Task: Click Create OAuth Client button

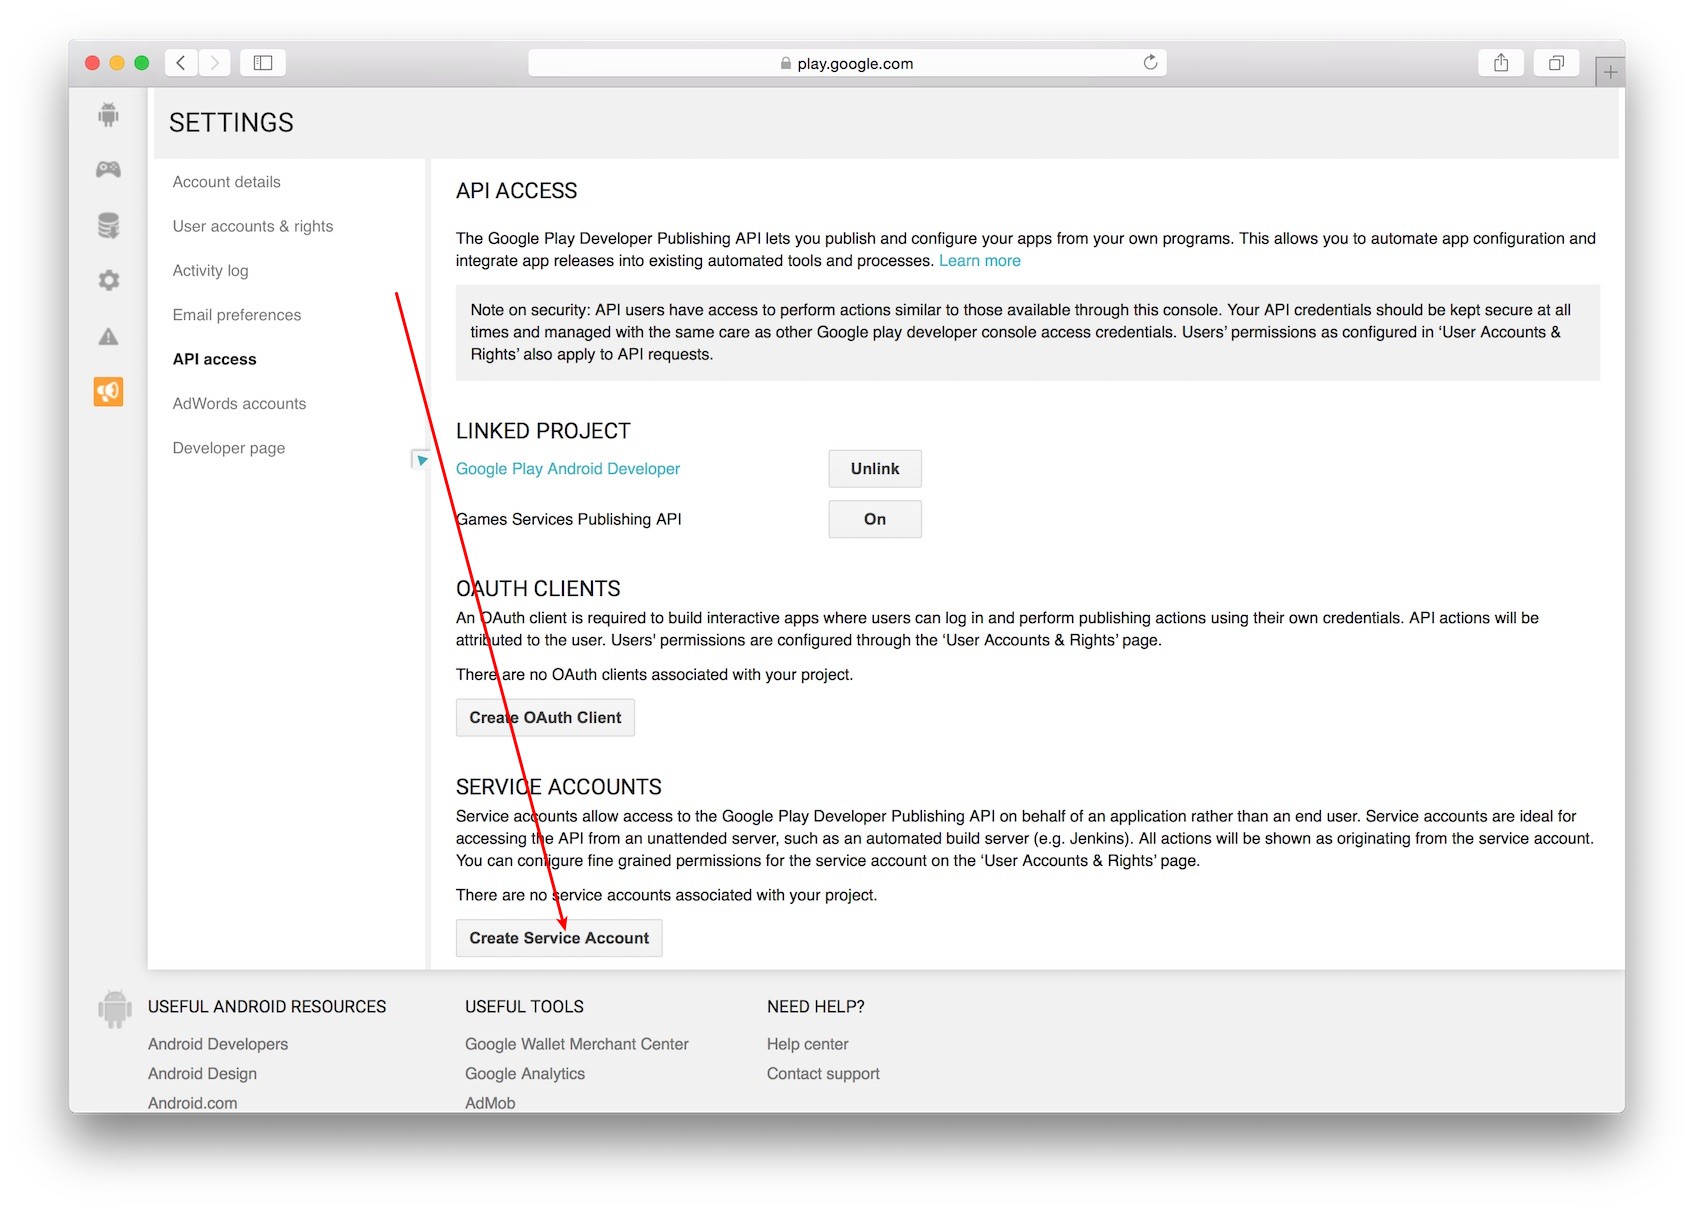Action: (x=545, y=718)
